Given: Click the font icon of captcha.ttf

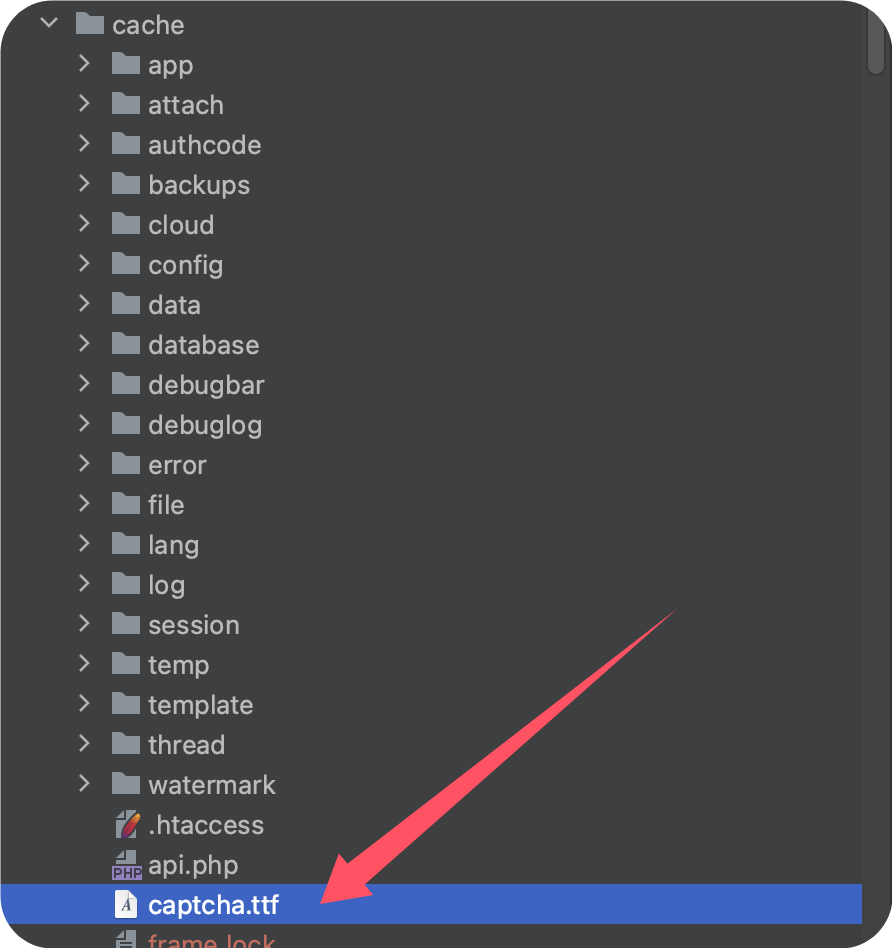Looking at the screenshot, I should pos(126,904).
